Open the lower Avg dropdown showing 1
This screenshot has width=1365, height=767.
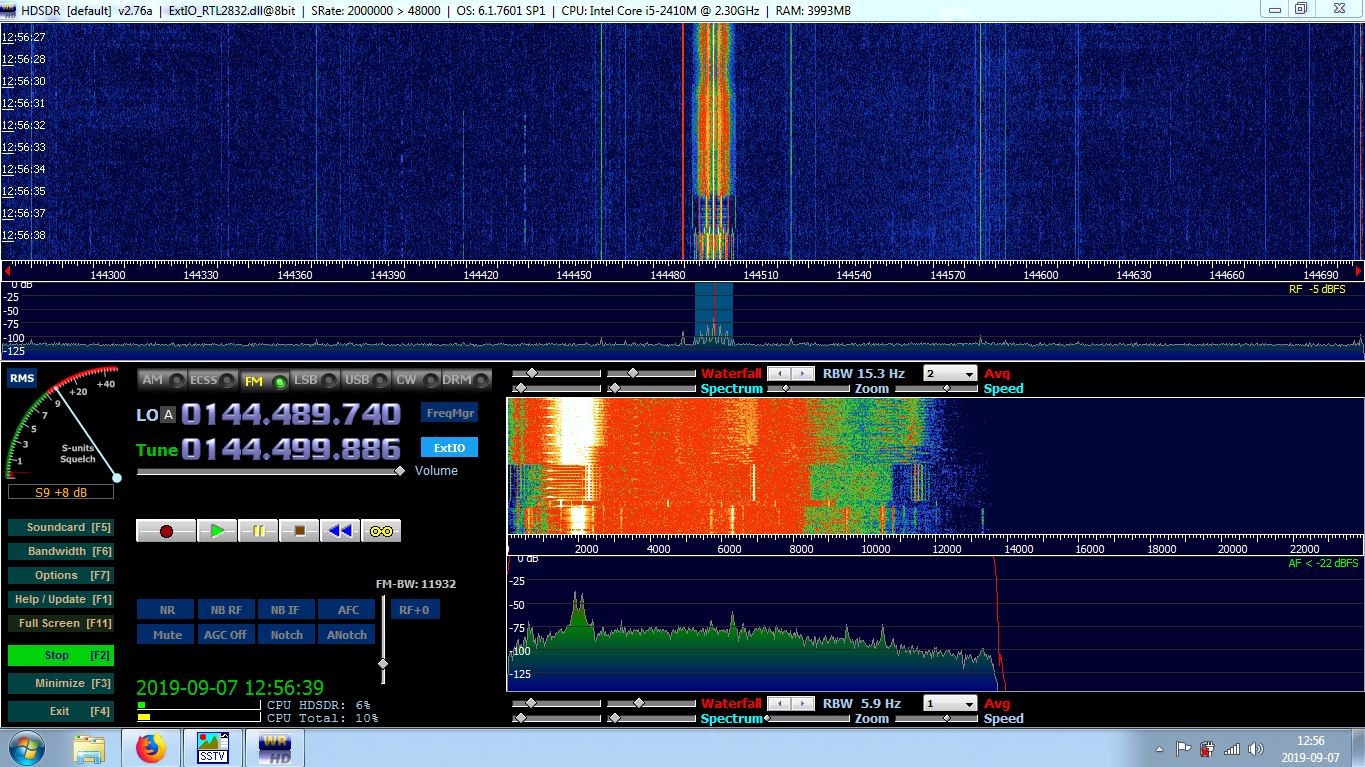tap(949, 704)
